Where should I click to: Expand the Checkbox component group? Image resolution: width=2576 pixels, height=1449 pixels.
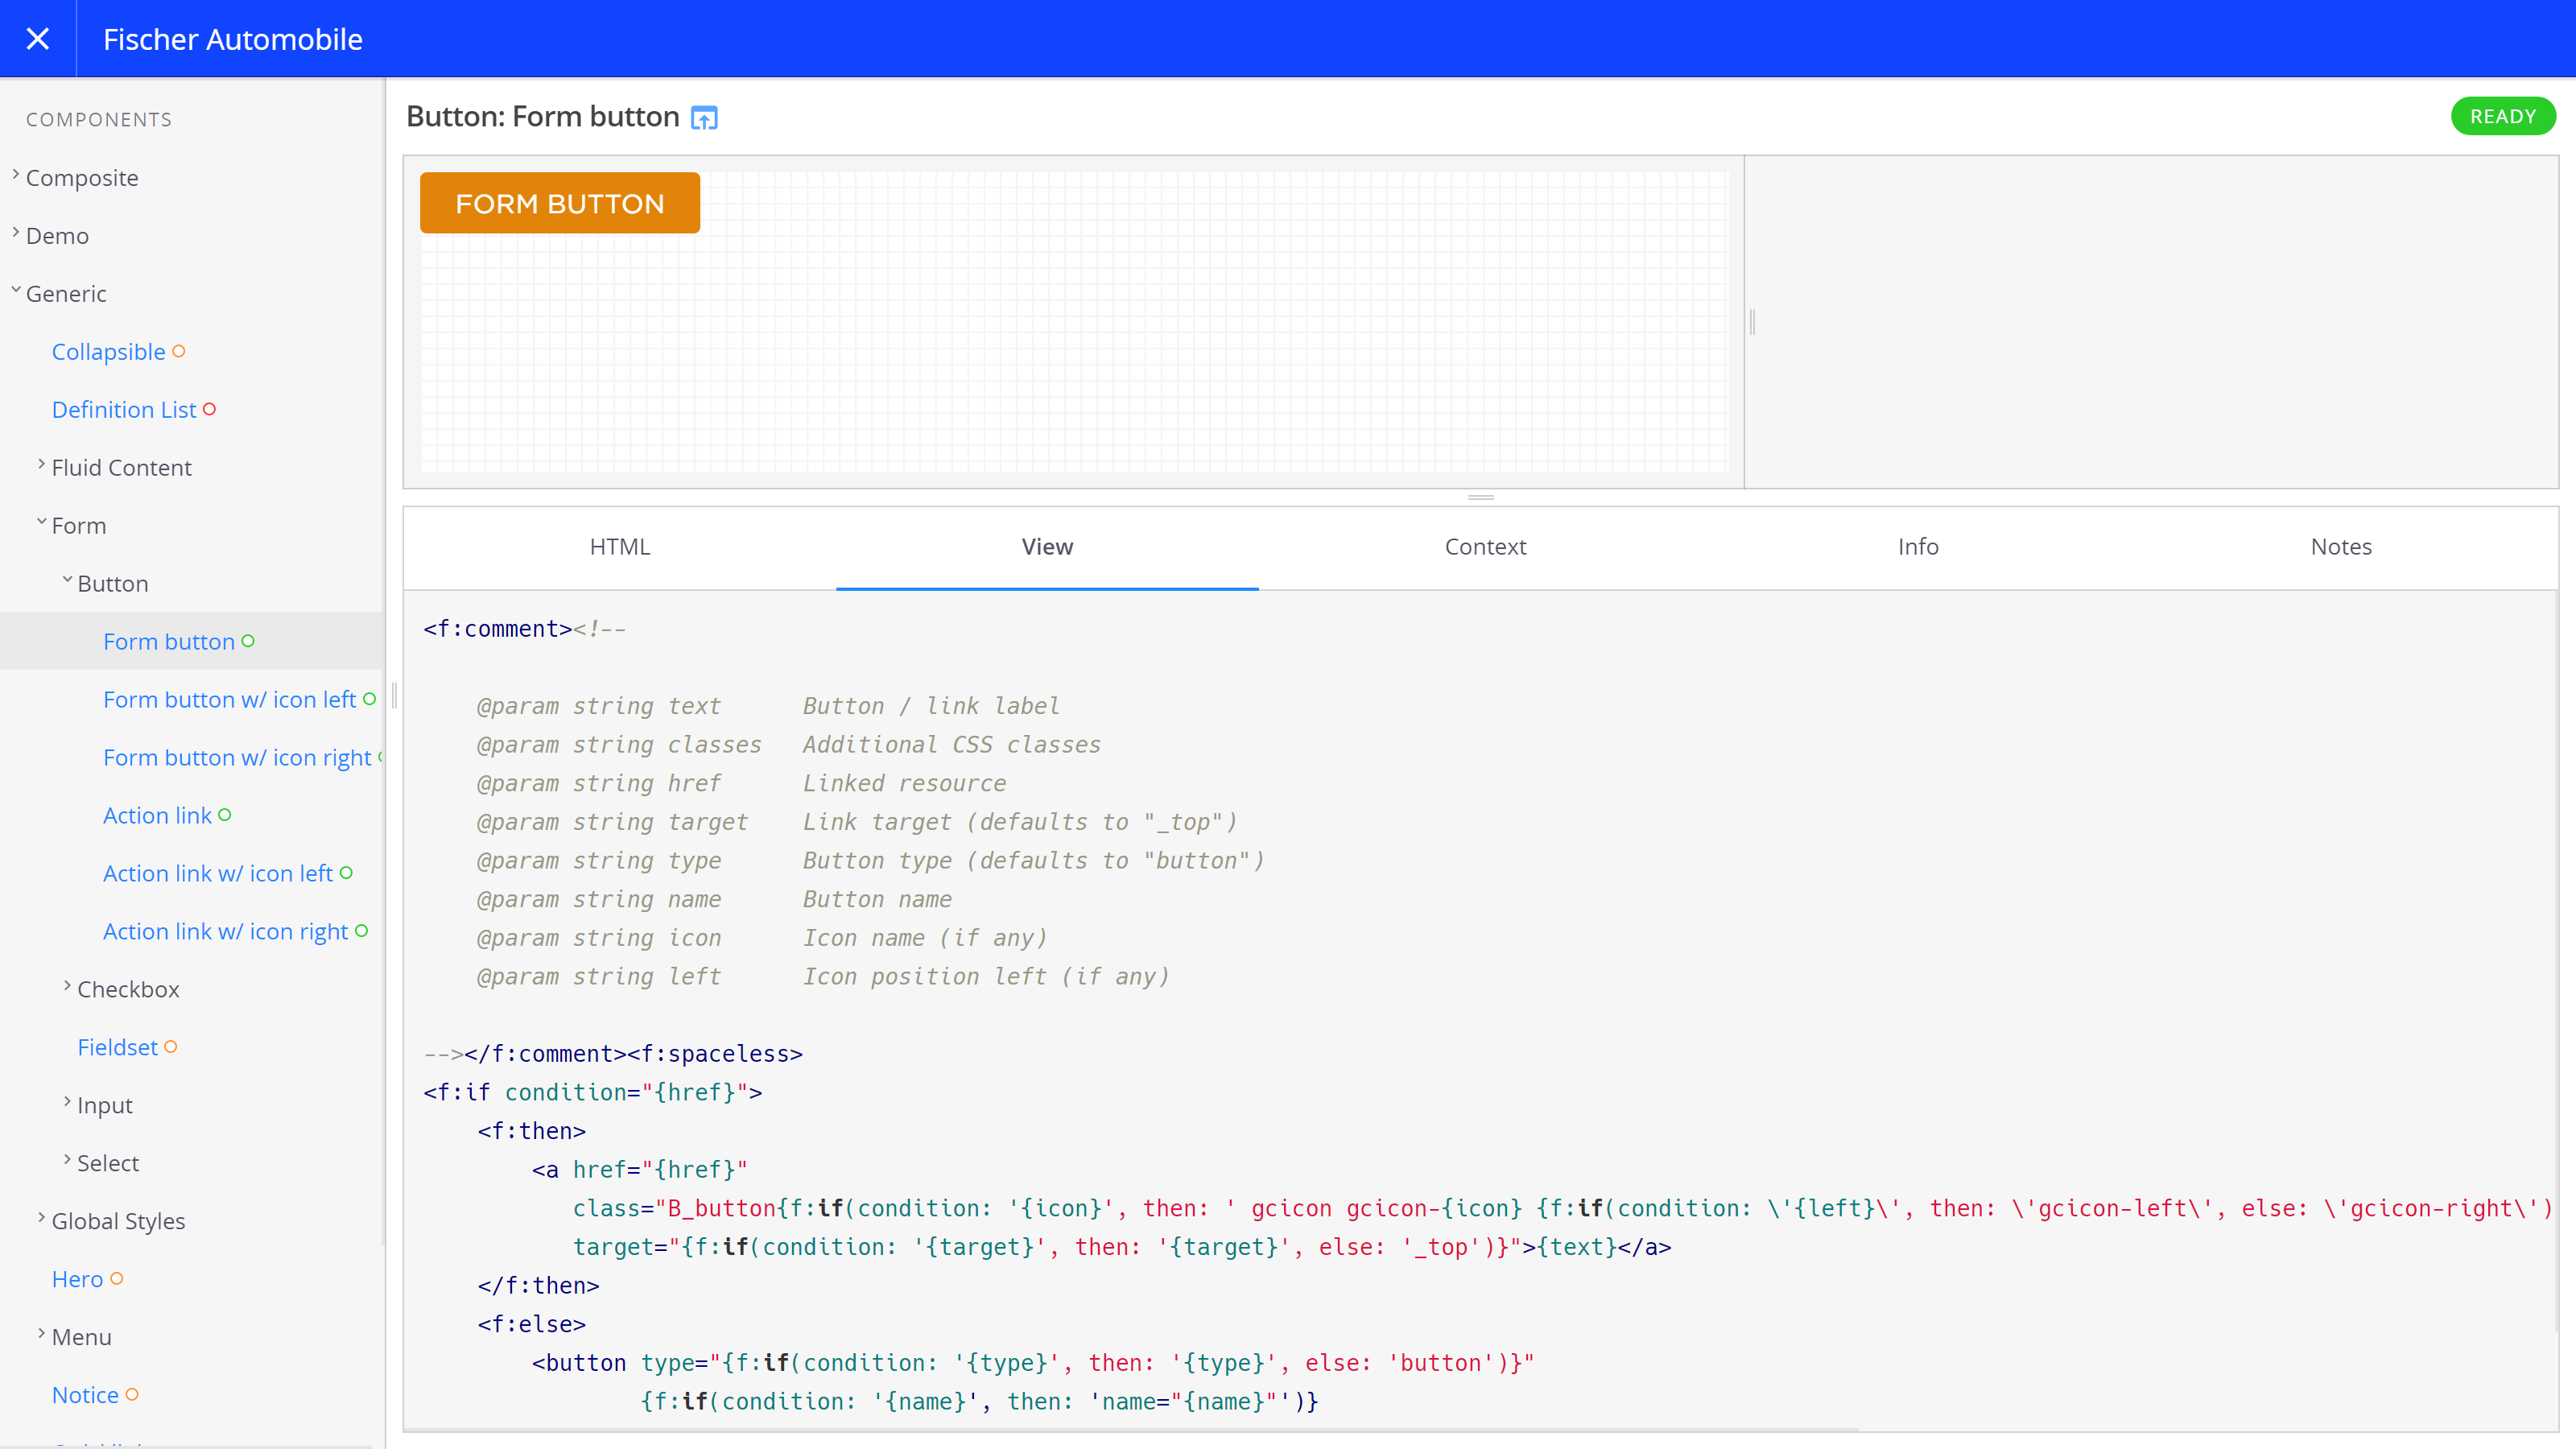coord(128,989)
